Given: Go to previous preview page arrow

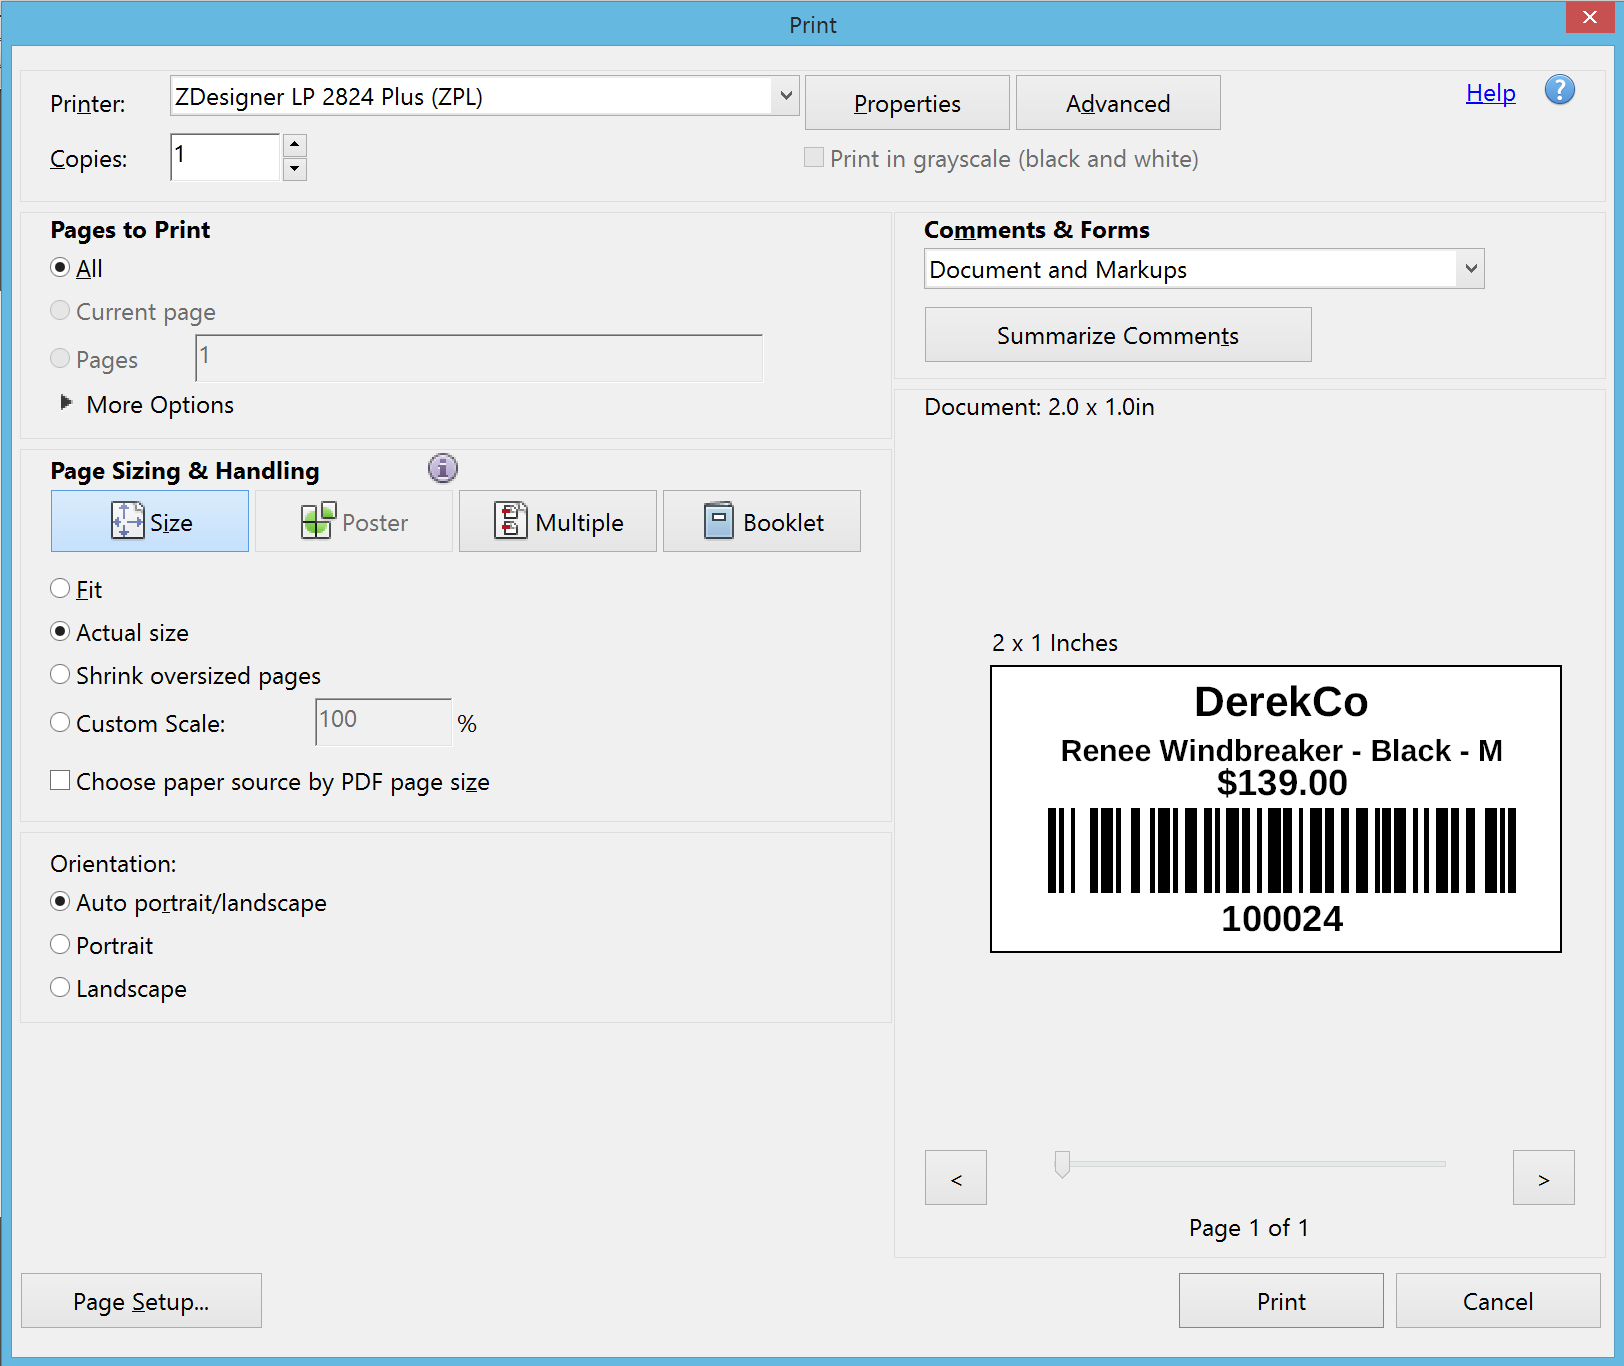Looking at the screenshot, I should point(955,1177).
